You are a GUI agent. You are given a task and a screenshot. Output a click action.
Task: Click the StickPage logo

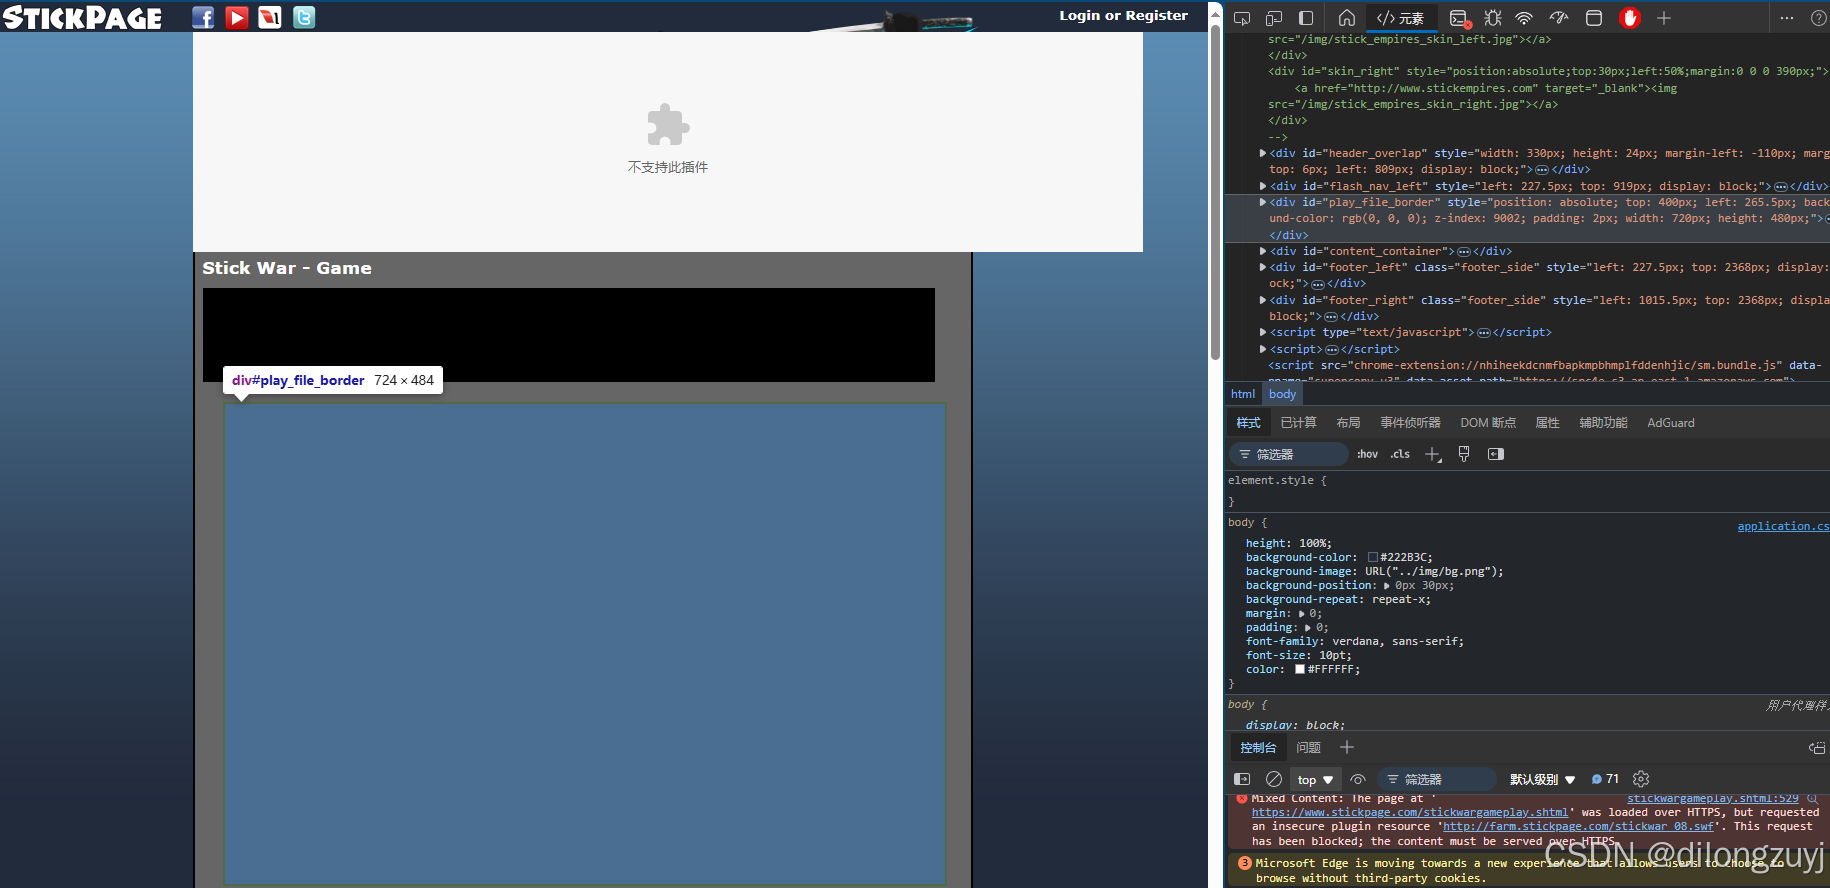click(82, 17)
